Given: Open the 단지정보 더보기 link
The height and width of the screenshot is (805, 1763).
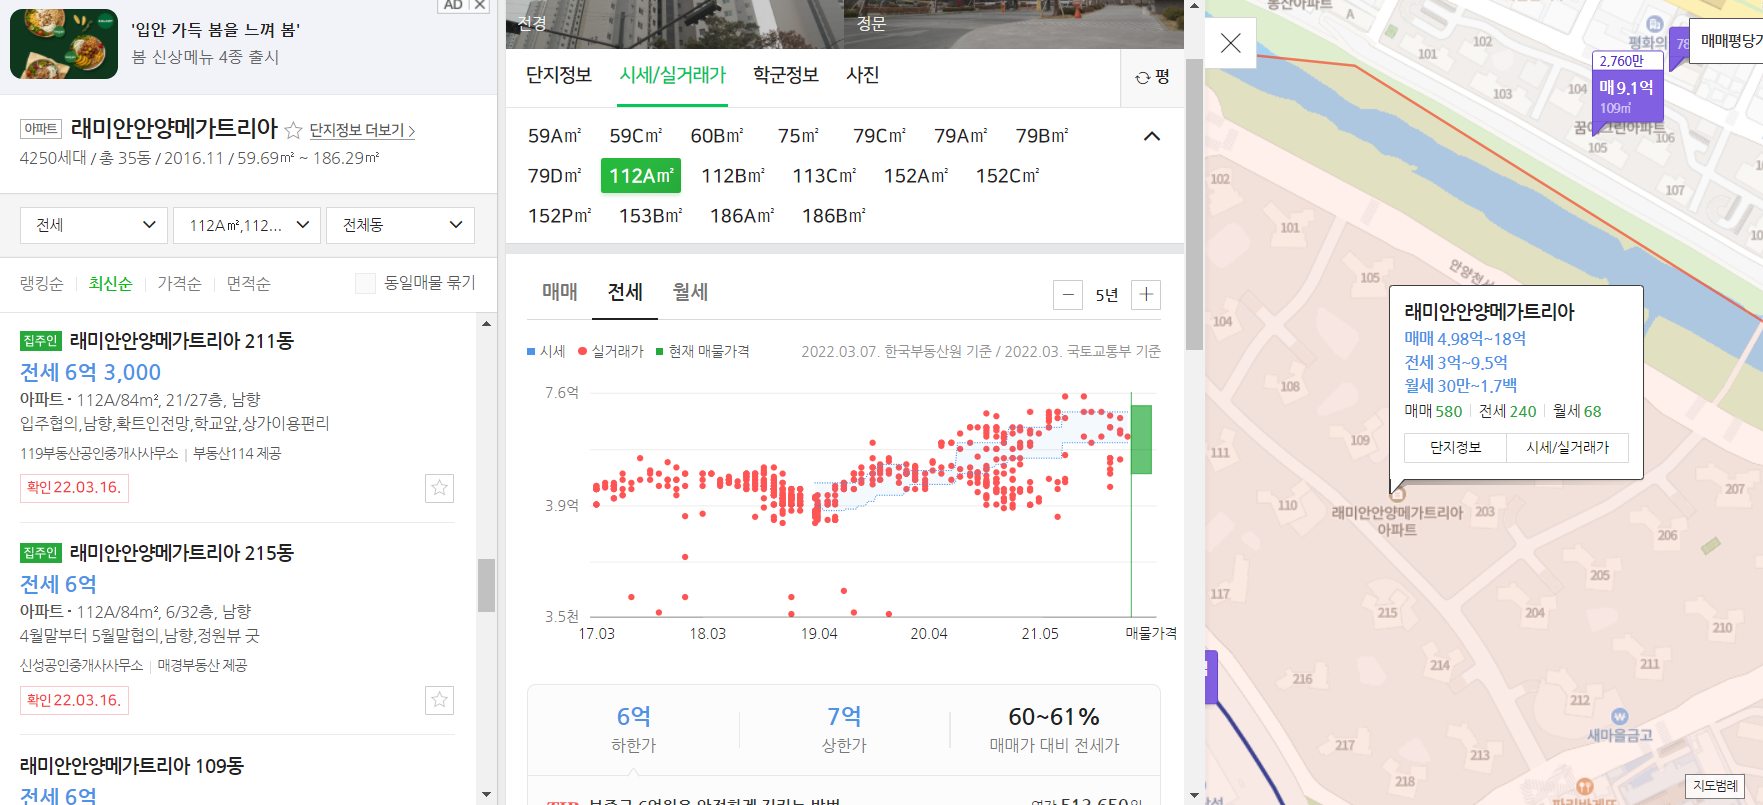Looking at the screenshot, I should coord(362,130).
